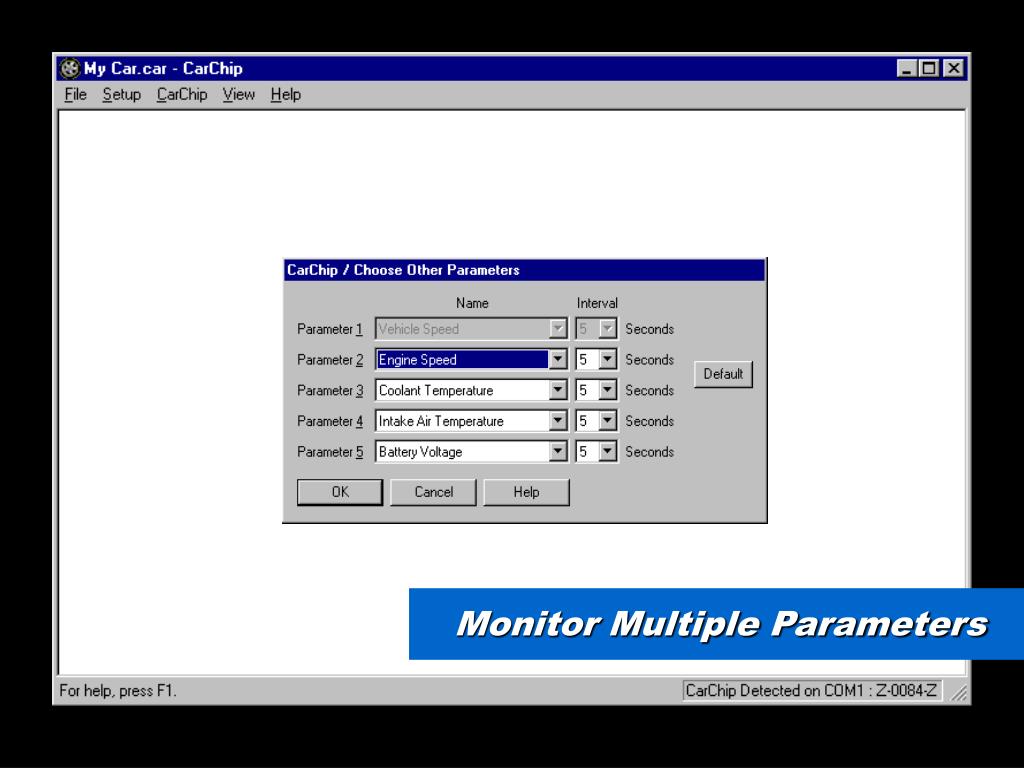Open the Setup menu
This screenshot has width=1024, height=768.
(x=121, y=95)
